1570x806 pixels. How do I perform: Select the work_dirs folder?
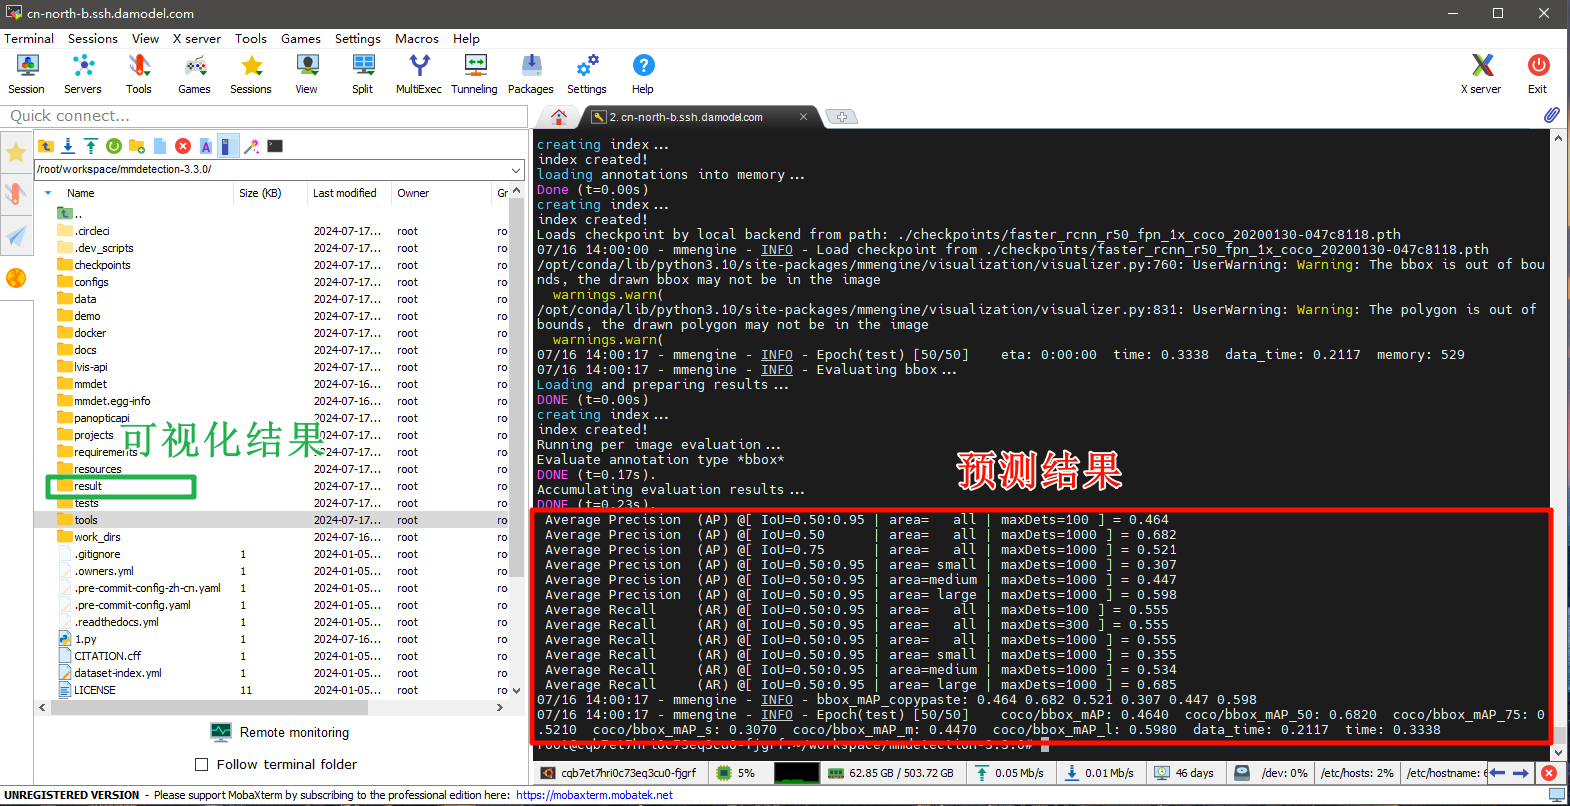coord(97,537)
